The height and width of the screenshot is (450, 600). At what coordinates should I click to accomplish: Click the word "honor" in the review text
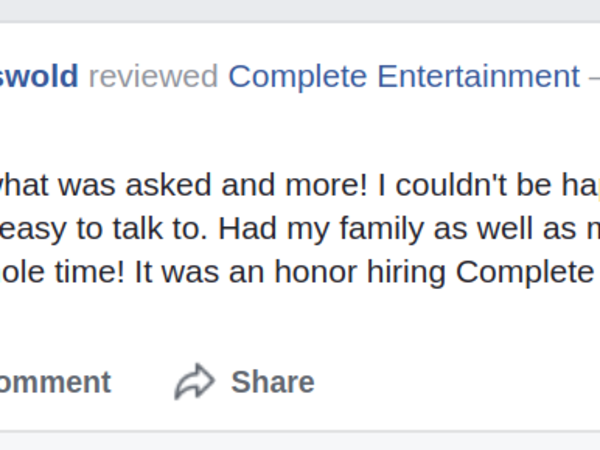tap(316, 272)
